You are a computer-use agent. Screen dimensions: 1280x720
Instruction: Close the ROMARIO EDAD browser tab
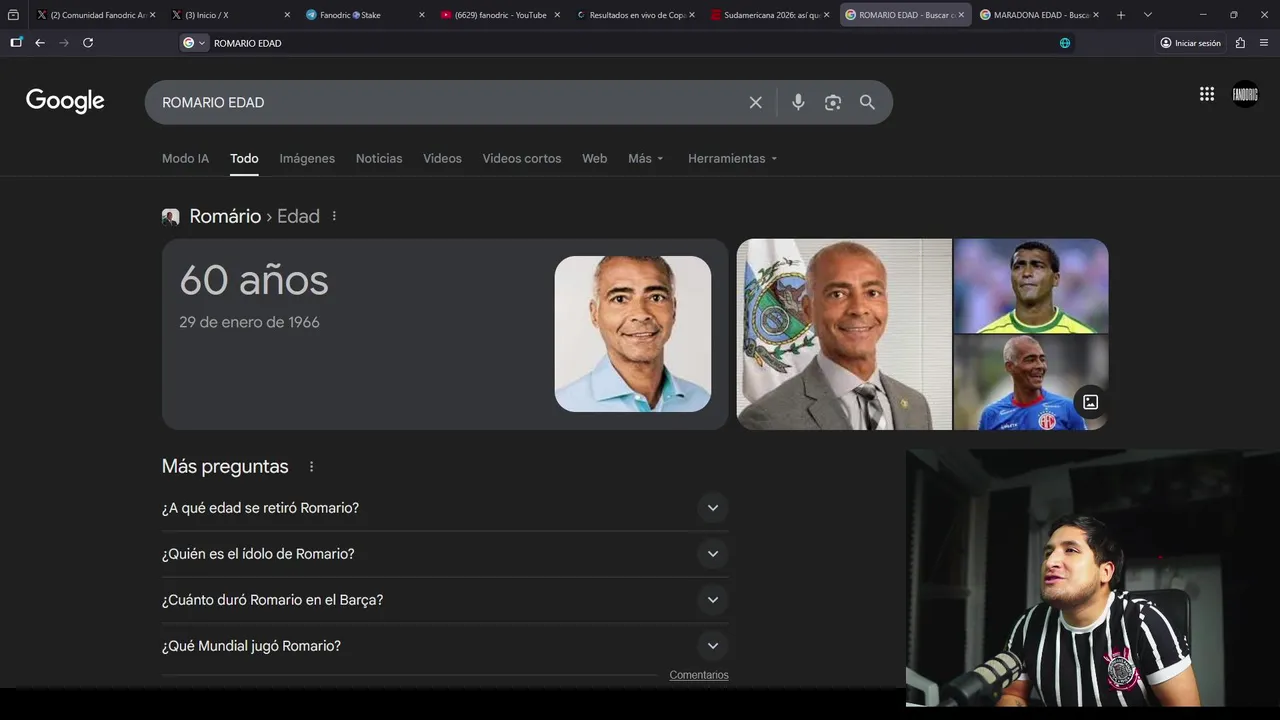point(961,15)
